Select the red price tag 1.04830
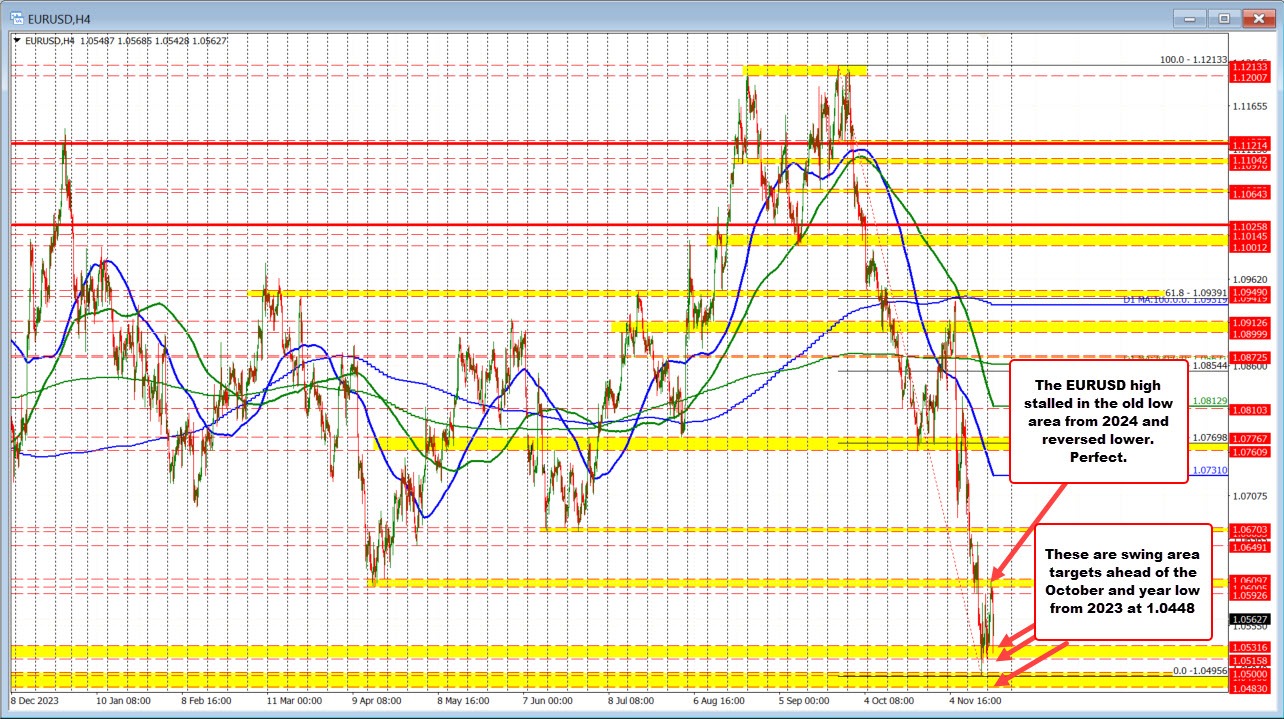Screen dimensions: 1284x719 1251,689
